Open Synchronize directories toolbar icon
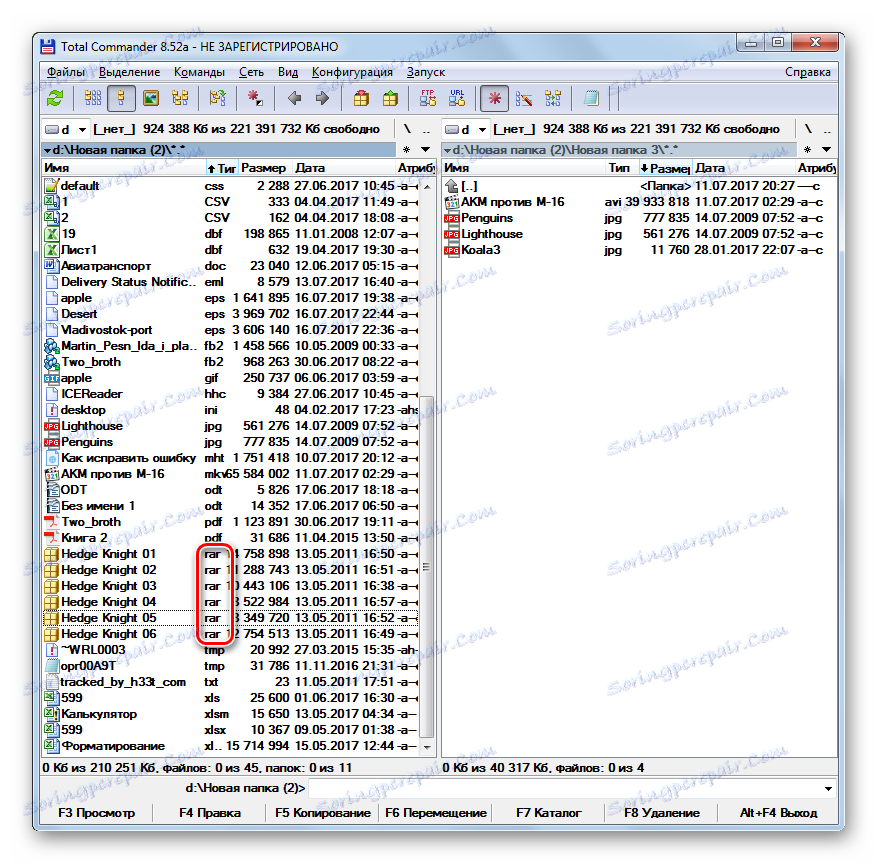Image resolution: width=878 pixels, height=864 pixels. tap(553, 99)
